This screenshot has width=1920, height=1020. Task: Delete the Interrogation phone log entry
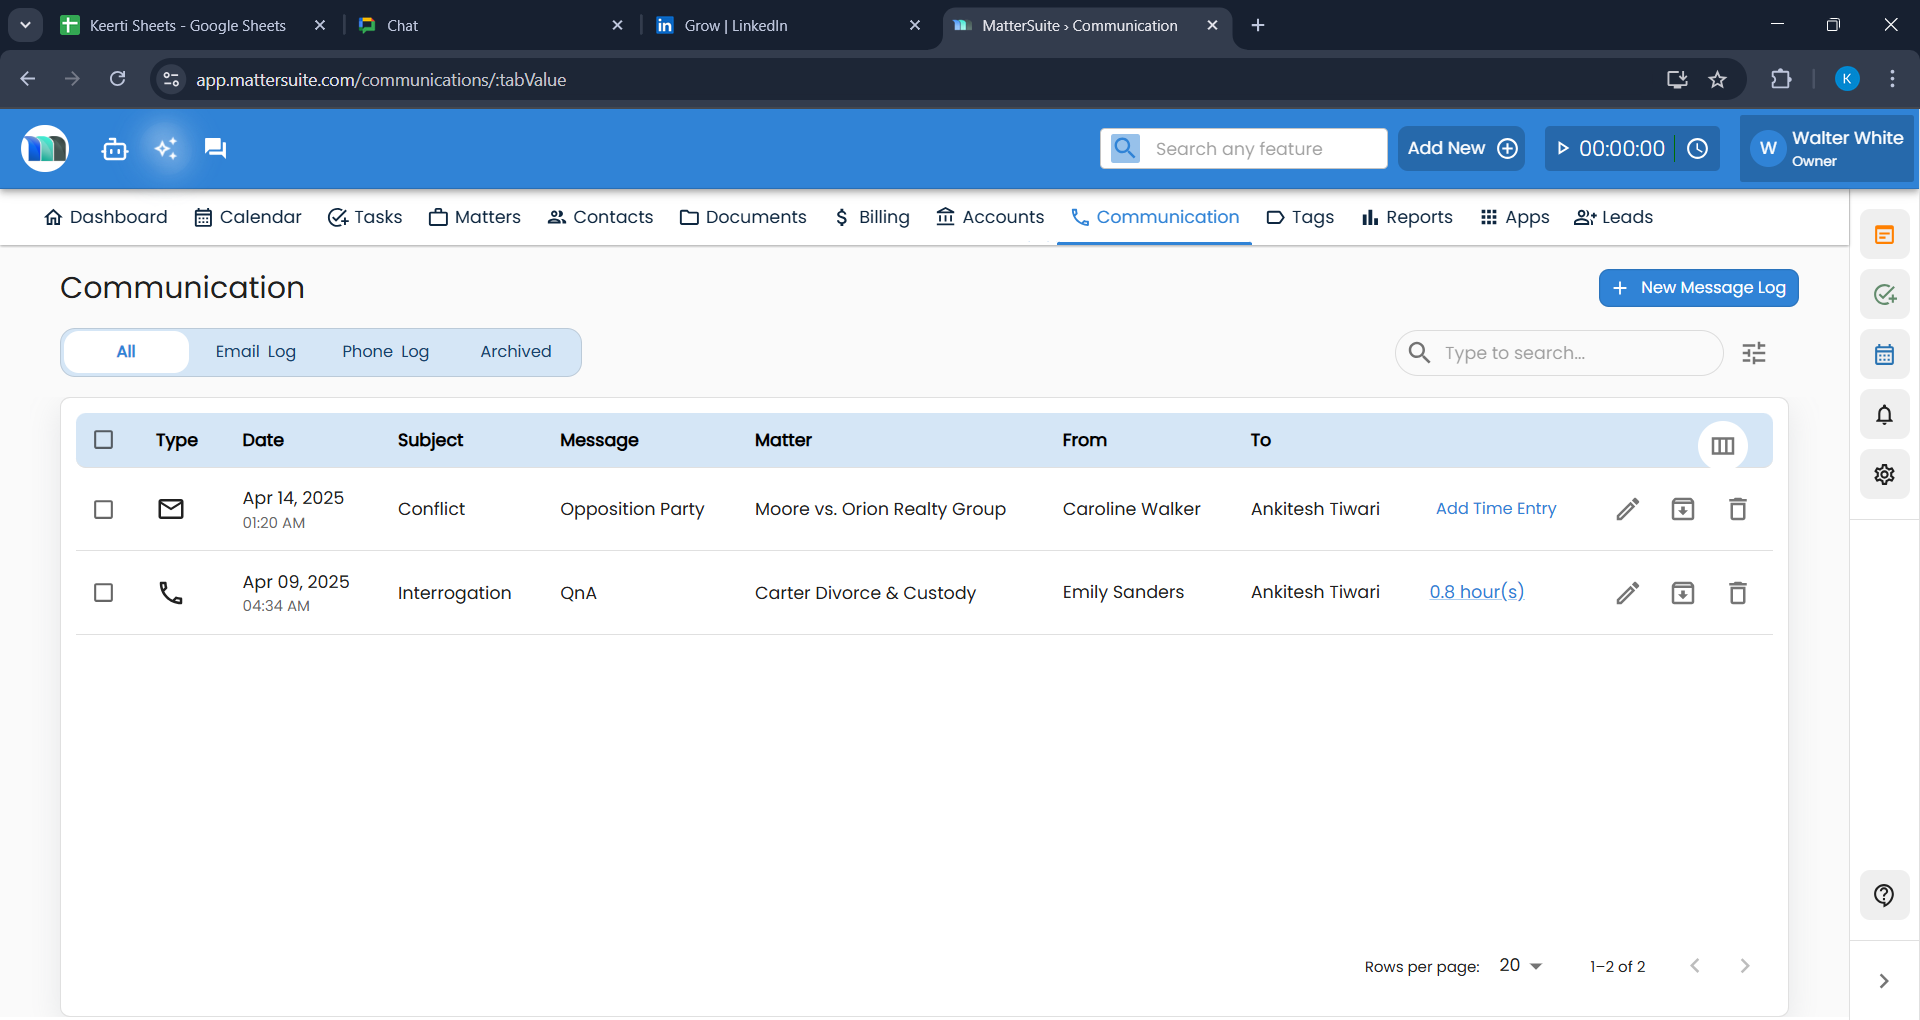tap(1737, 592)
